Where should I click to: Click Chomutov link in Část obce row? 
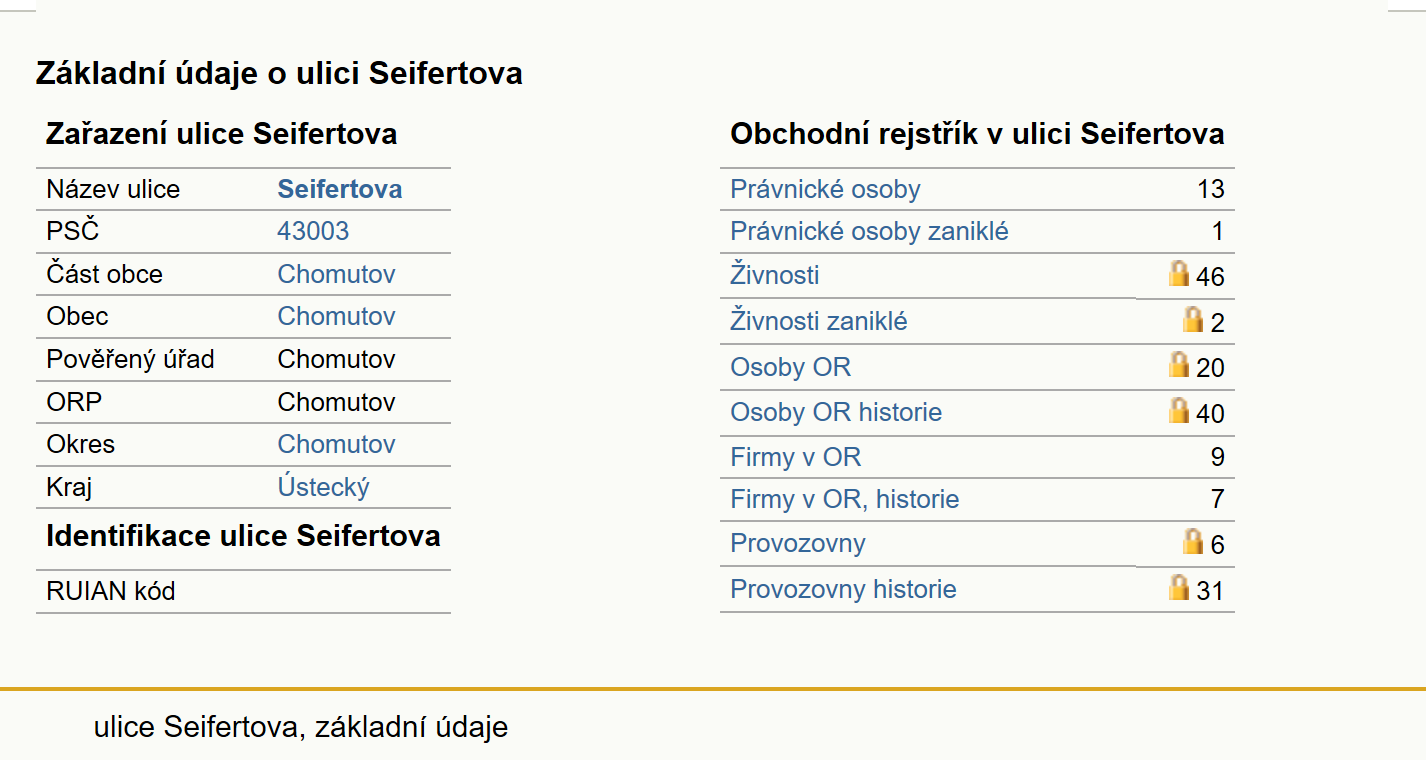point(336,274)
